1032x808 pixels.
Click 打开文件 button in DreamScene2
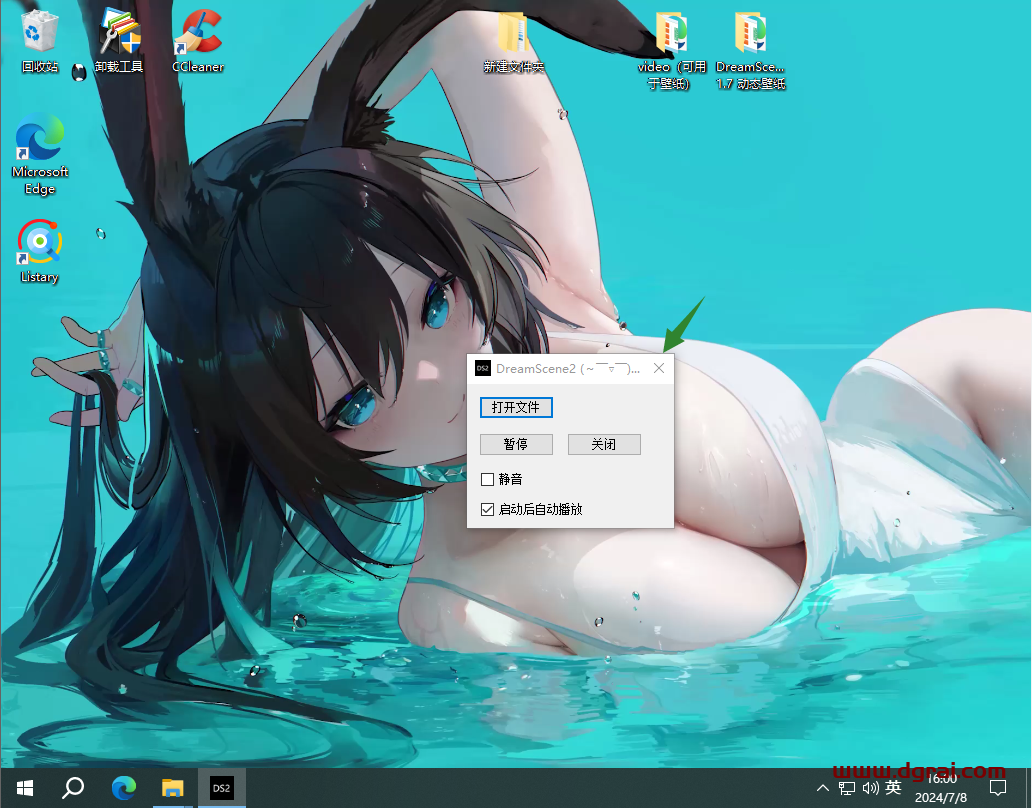pyautogui.click(x=516, y=407)
